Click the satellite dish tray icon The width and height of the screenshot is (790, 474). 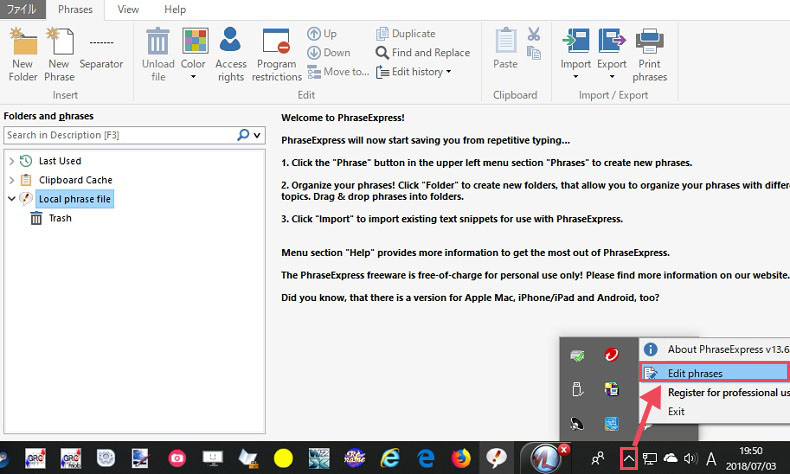click(x=577, y=424)
